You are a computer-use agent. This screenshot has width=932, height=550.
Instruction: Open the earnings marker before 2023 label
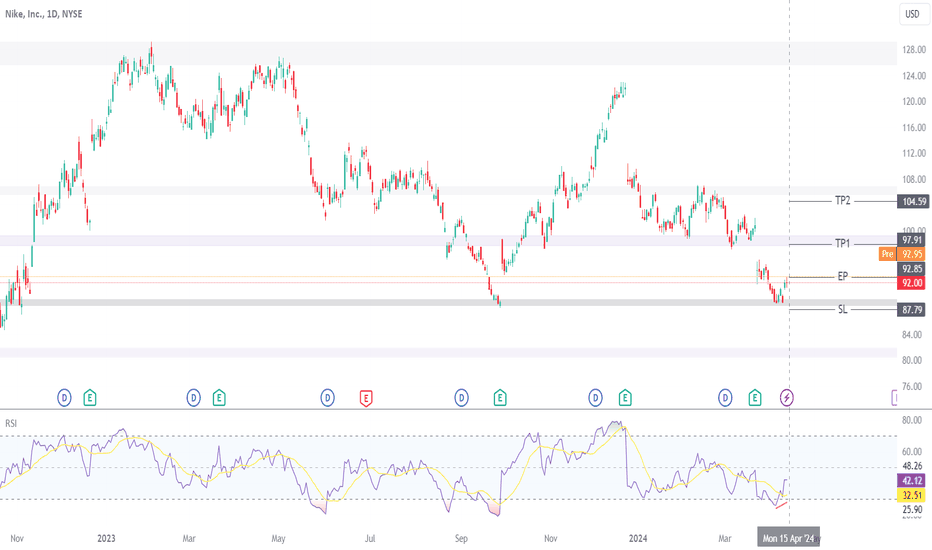point(90,397)
